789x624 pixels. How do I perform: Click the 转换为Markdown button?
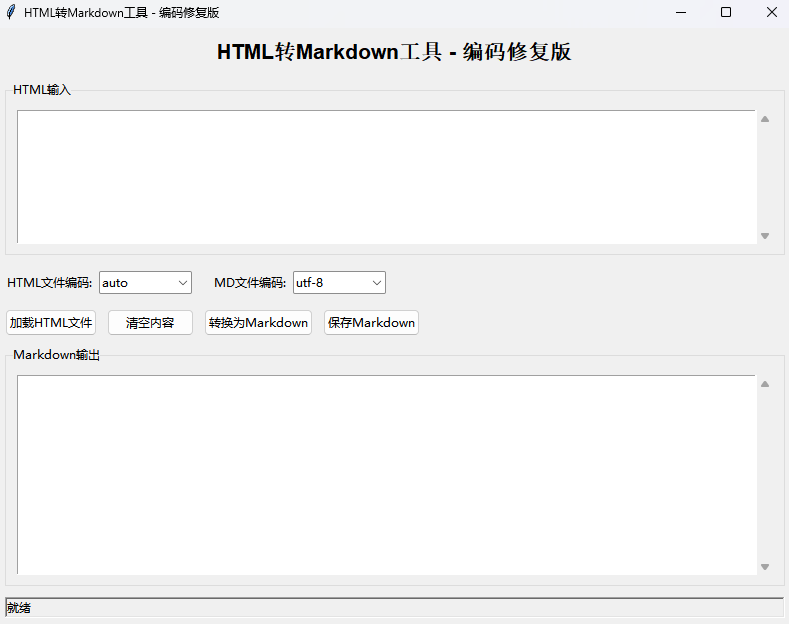[258, 323]
